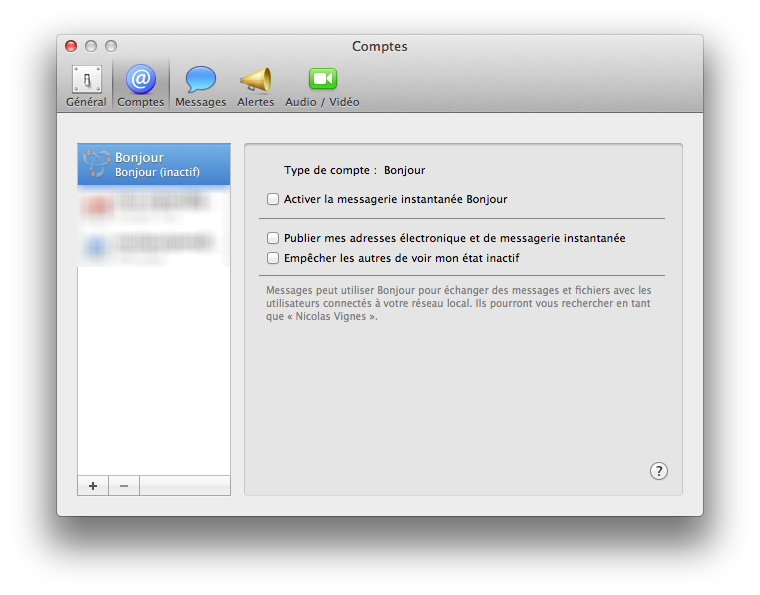The width and height of the screenshot is (760, 595).
Task: Click the help question mark button
Action: click(x=658, y=471)
